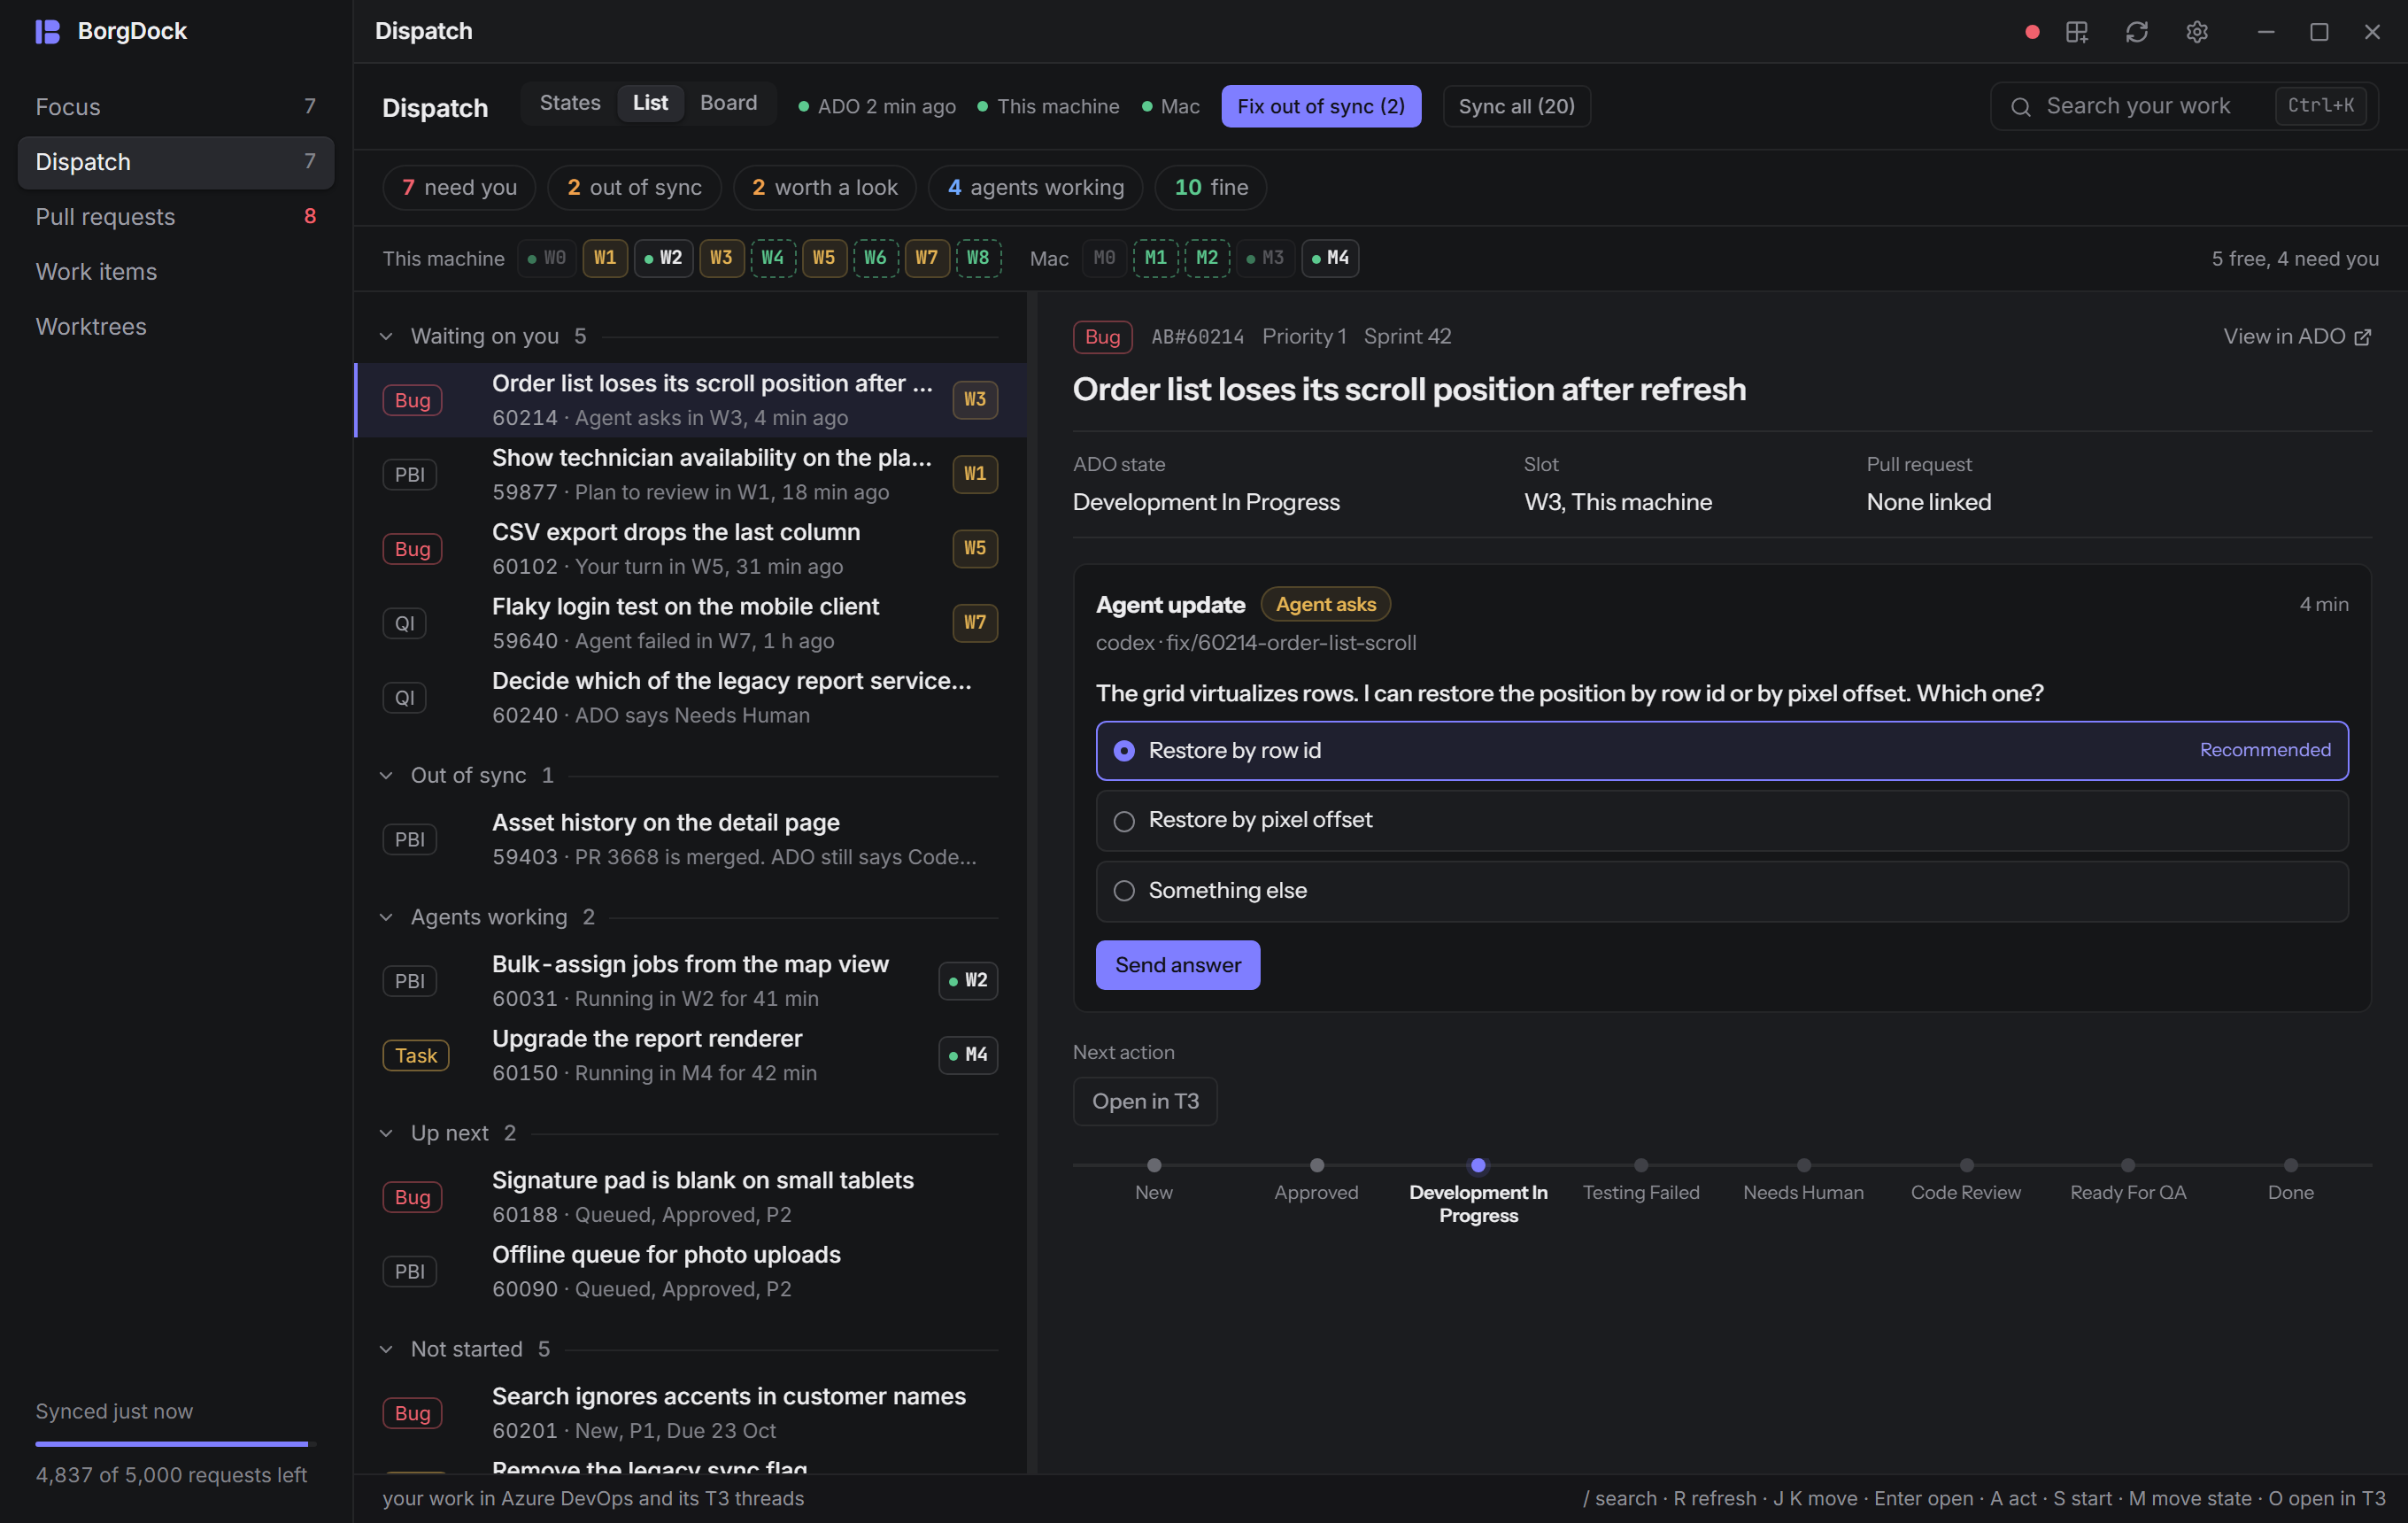2408x1523 pixels.
Task: Click the Done state marker
Action: 2290,1166
